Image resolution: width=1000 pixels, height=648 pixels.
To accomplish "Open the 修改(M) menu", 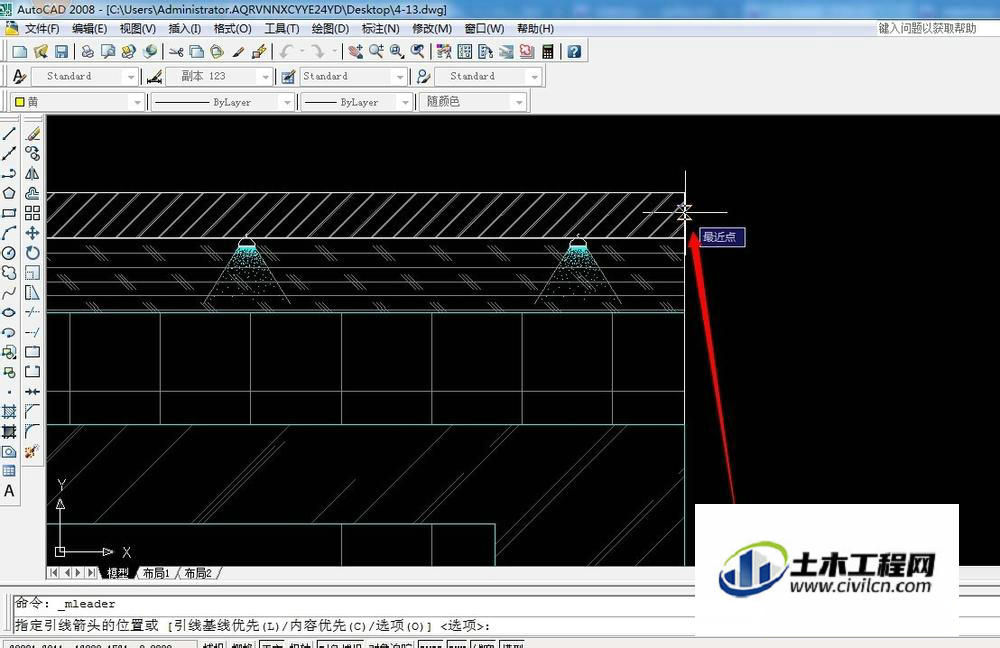I will tap(432, 29).
